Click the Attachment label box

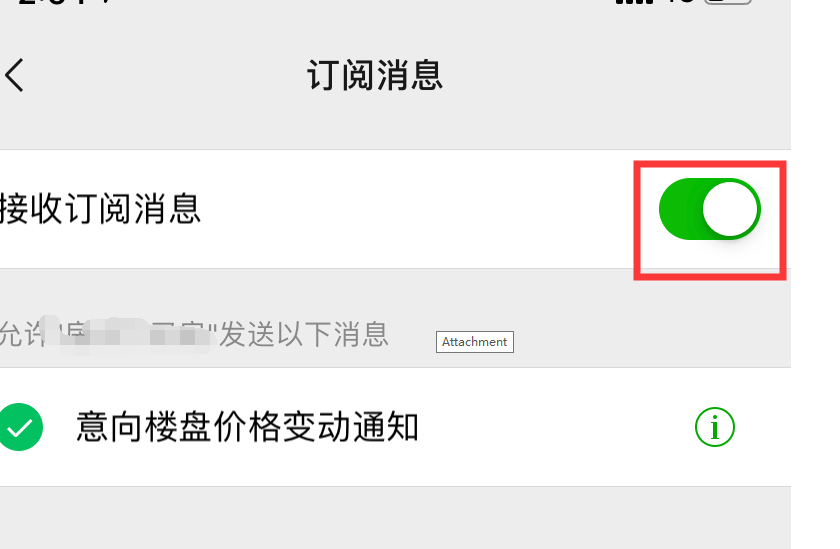point(475,342)
